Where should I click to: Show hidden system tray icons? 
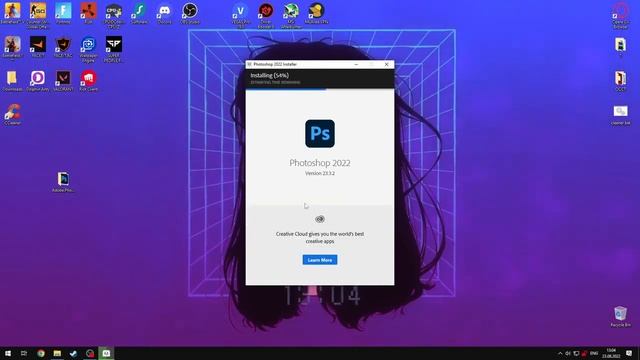[x=560, y=353]
